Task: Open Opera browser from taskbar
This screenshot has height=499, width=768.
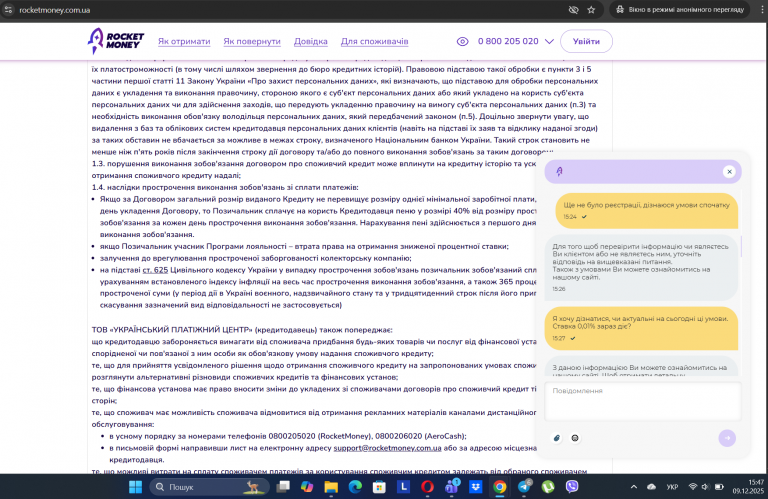Action: 427,487
